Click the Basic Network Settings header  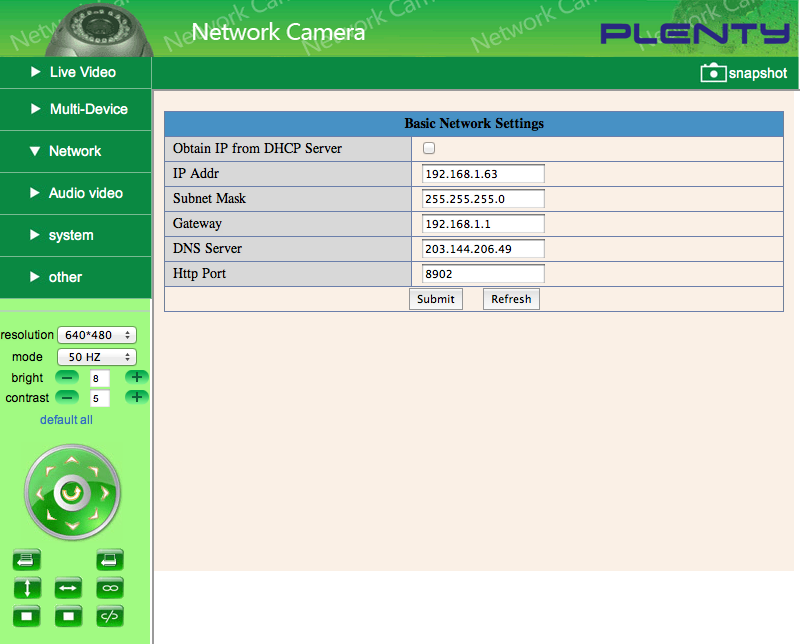point(474,123)
